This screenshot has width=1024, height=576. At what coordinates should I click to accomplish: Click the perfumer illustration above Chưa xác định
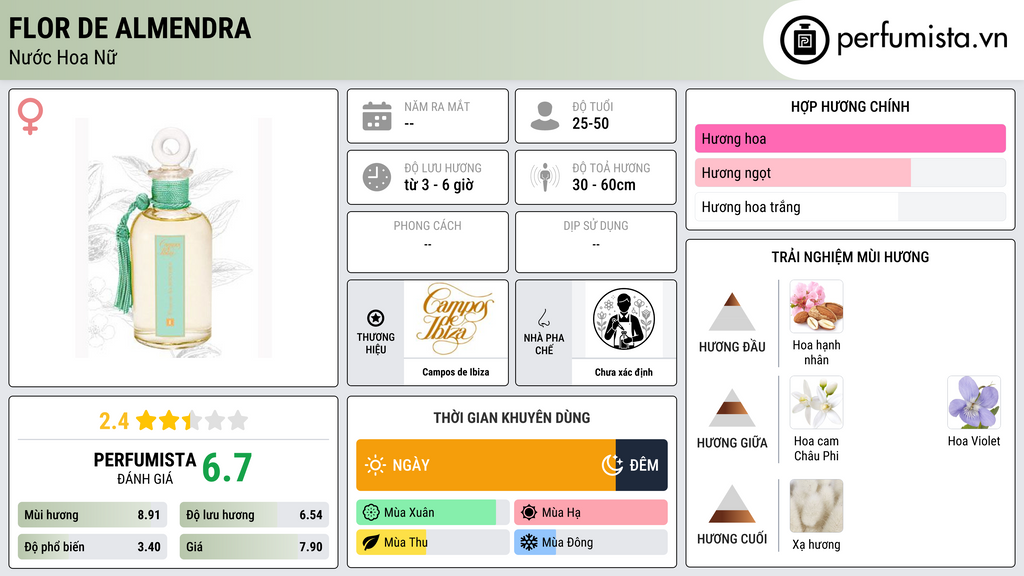[x=624, y=319]
